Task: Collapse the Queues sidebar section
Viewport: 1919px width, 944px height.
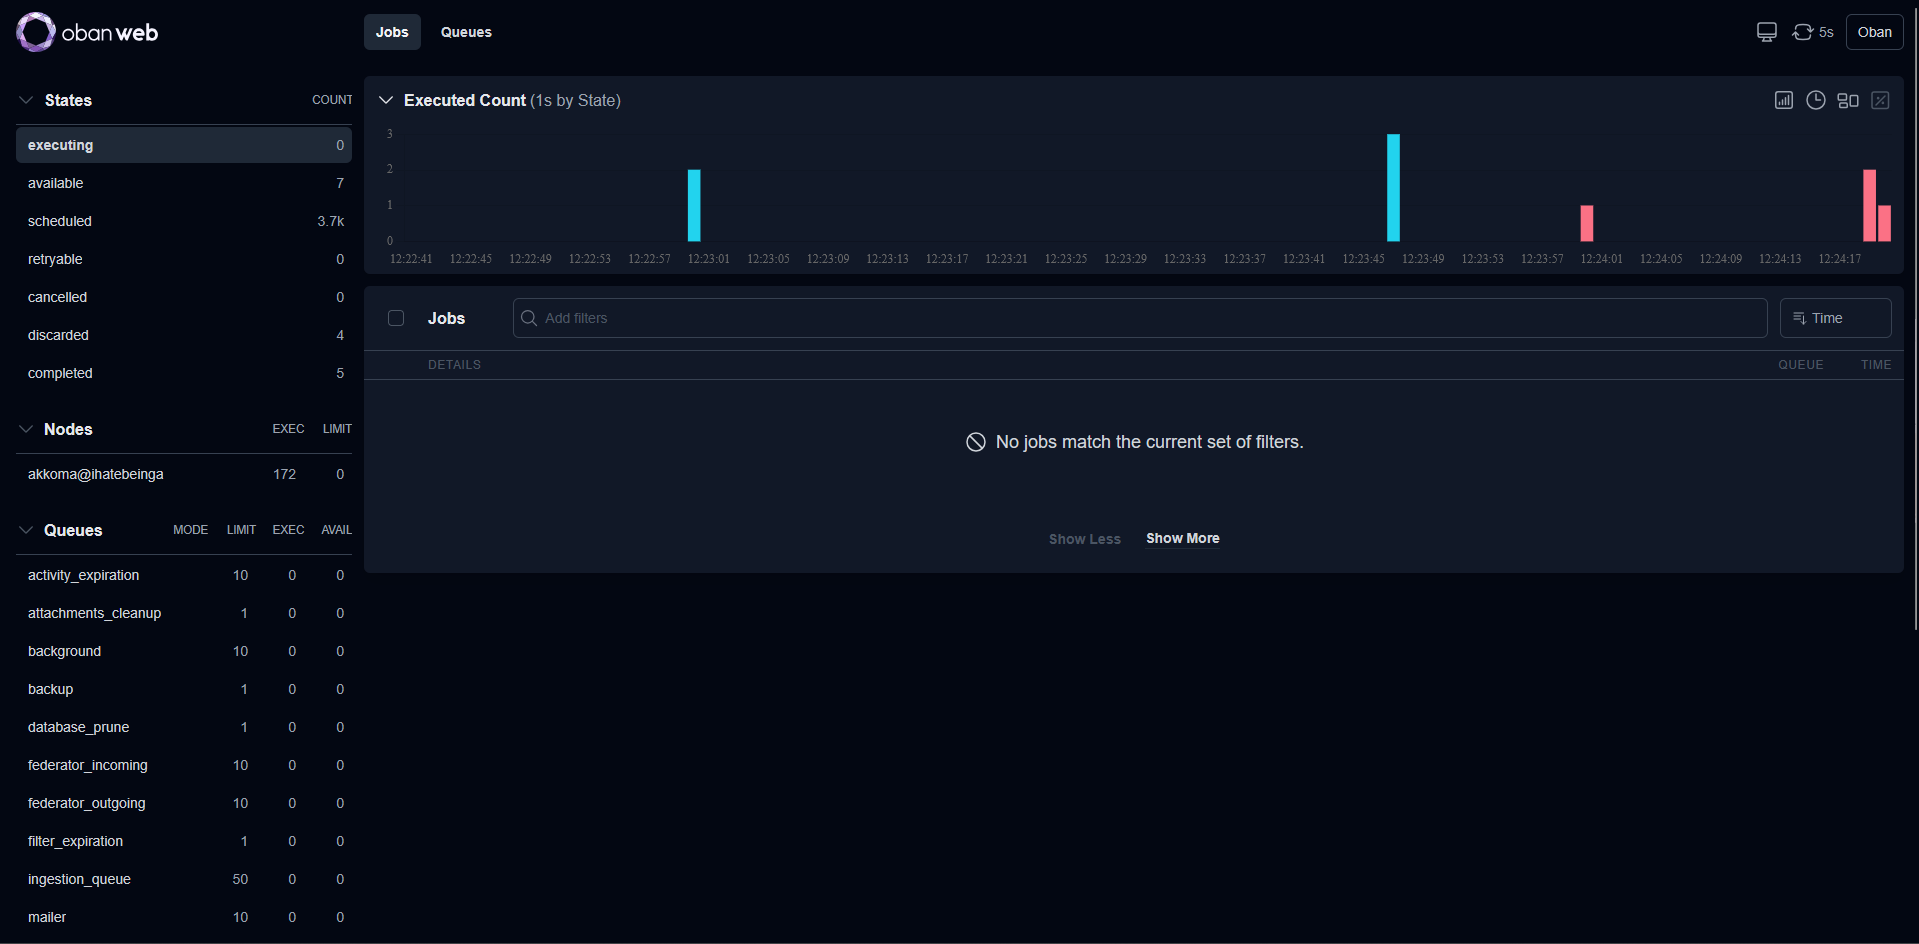Action: coord(26,530)
